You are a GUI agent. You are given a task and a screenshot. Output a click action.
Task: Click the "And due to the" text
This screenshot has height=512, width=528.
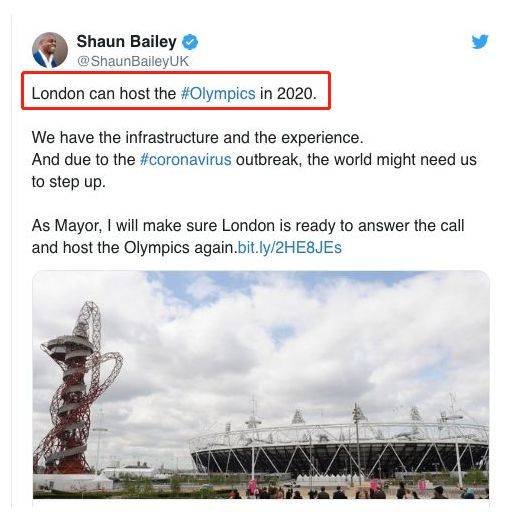coord(84,159)
